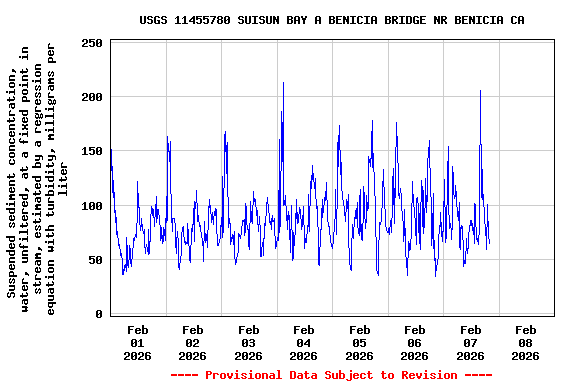Click the Feb 04 2026 date label

click(303, 343)
